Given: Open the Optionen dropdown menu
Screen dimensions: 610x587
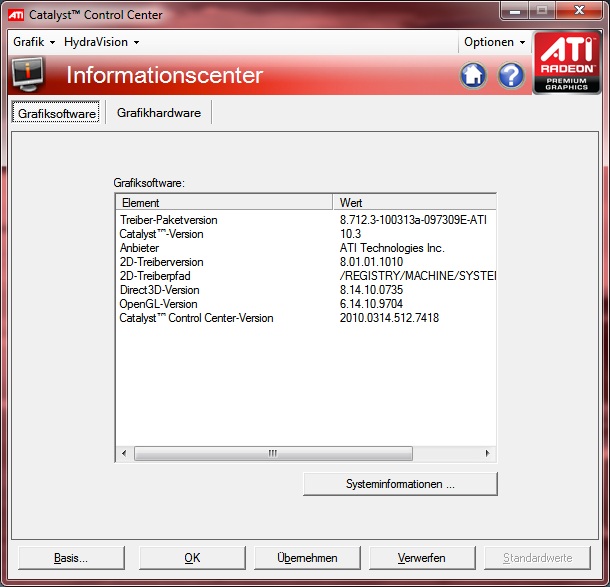Looking at the screenshot, I should pos(494,42).
